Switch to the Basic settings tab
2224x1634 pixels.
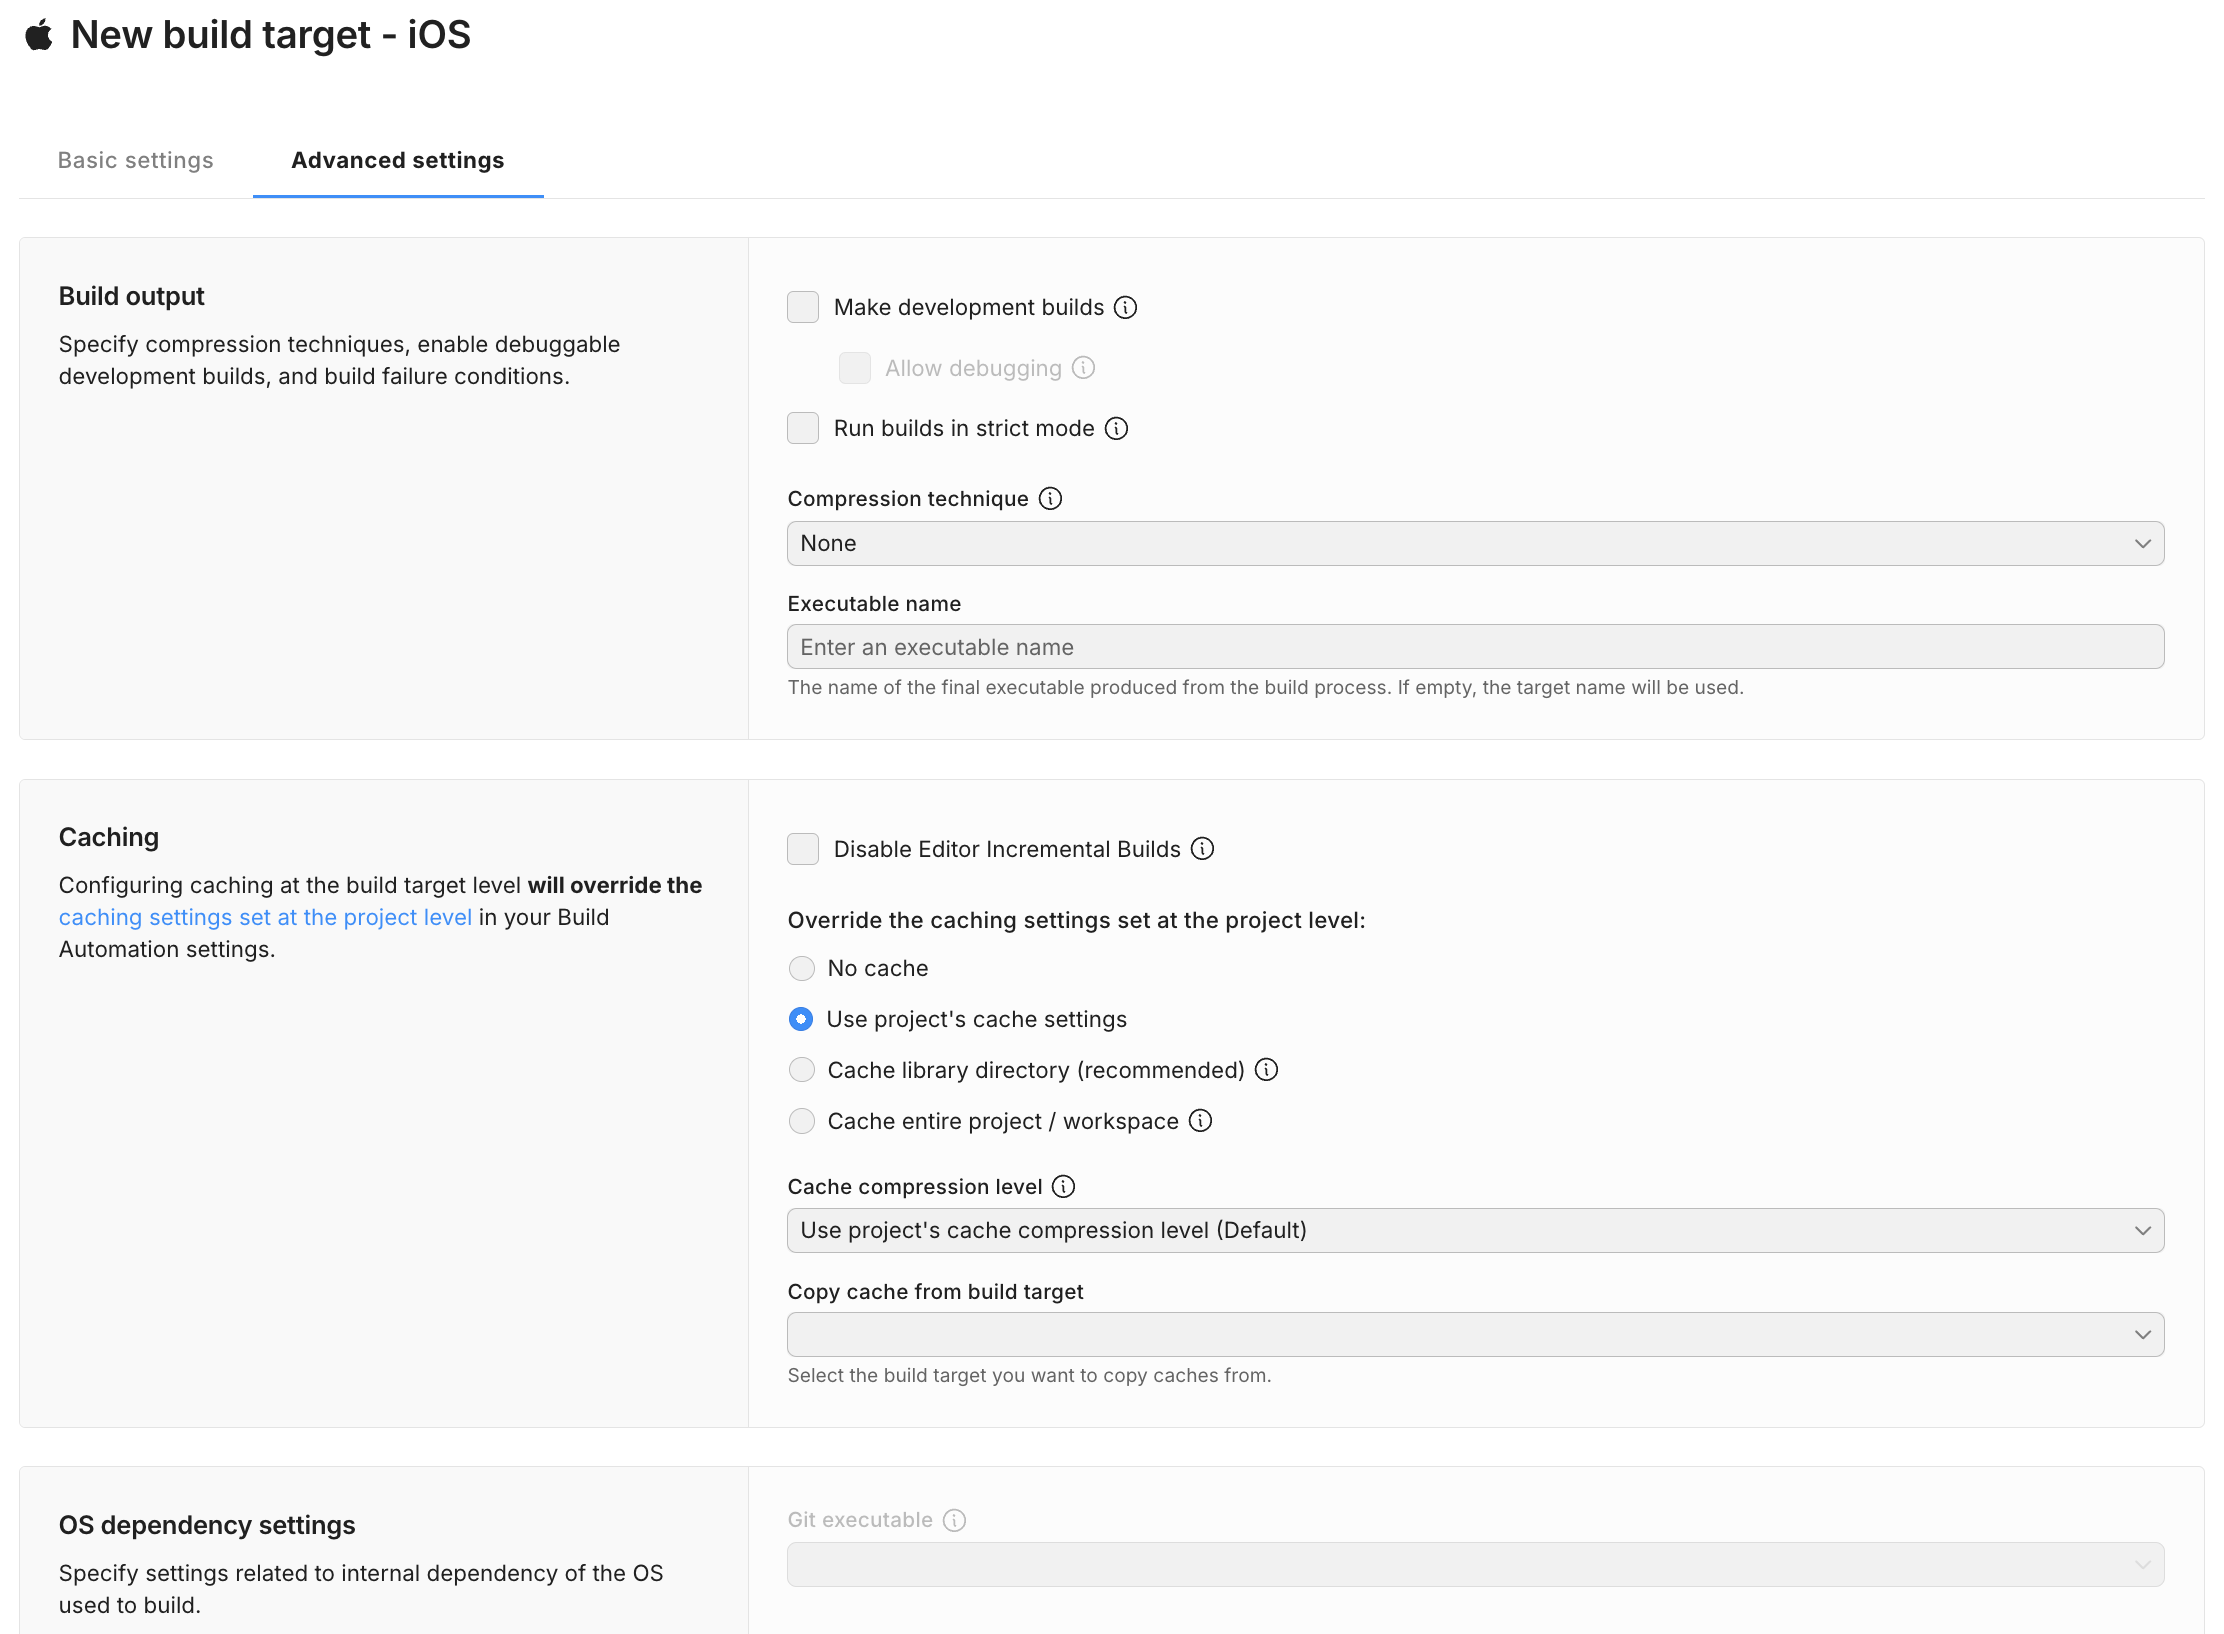pos(135,160)
